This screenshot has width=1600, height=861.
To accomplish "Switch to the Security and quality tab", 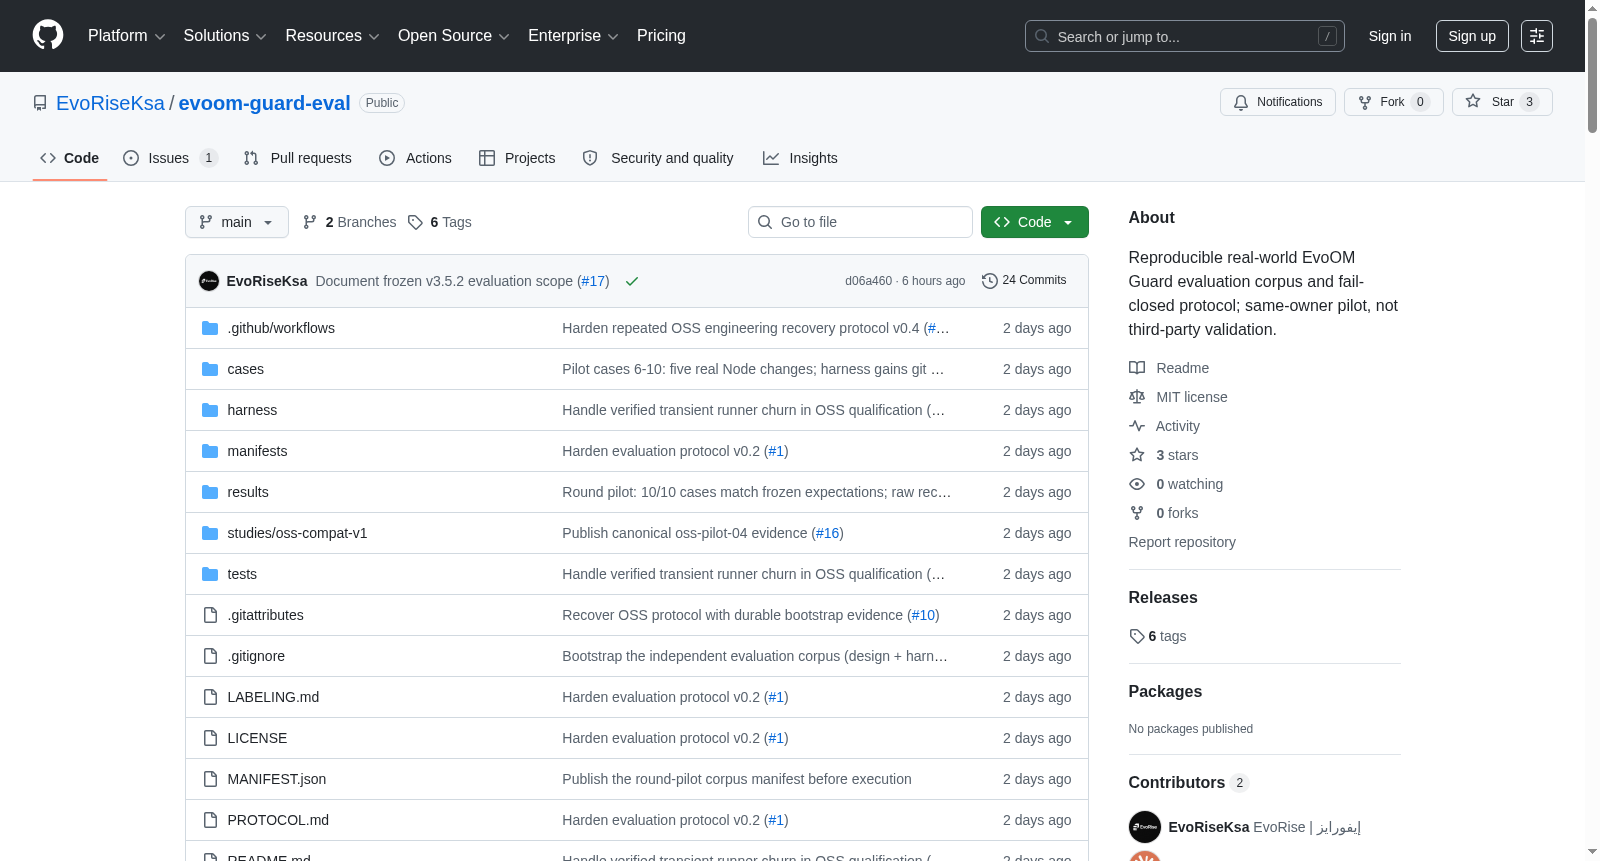I will 658,158.
